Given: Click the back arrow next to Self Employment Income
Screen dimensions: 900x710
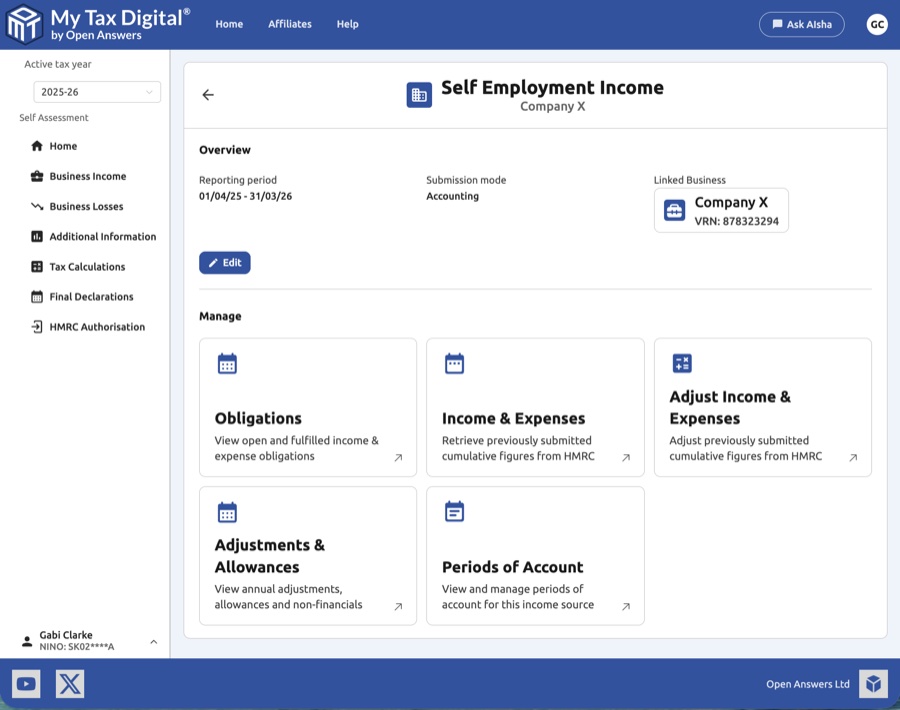Looking at the screenshot, I should (207, 94).
